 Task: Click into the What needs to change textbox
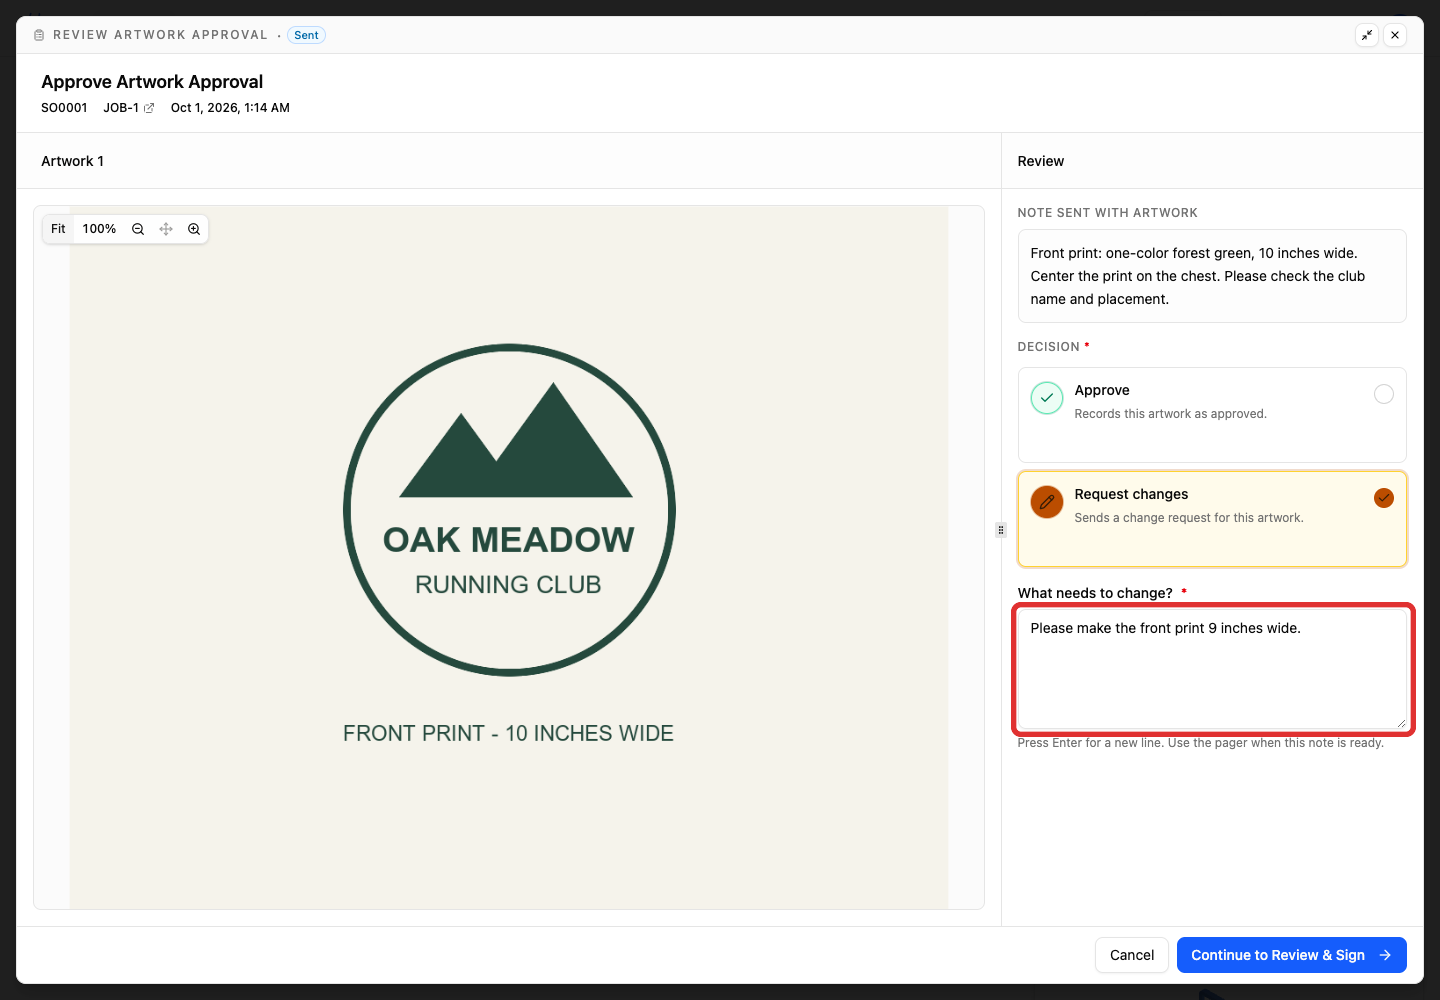pos(1212,670)
